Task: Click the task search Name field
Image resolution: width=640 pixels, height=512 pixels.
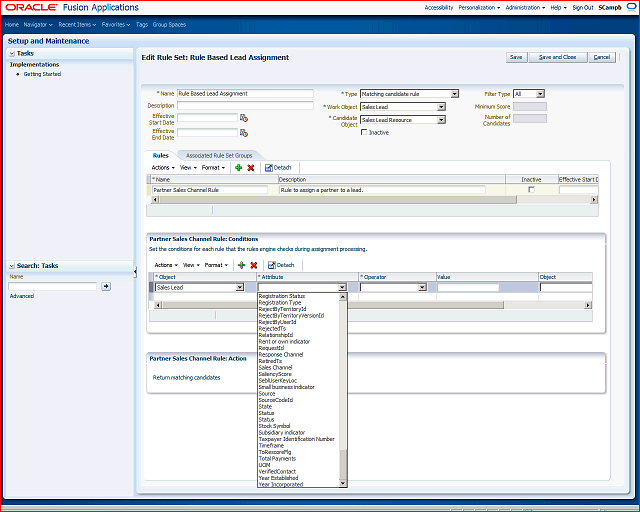Action: (53, 287)
